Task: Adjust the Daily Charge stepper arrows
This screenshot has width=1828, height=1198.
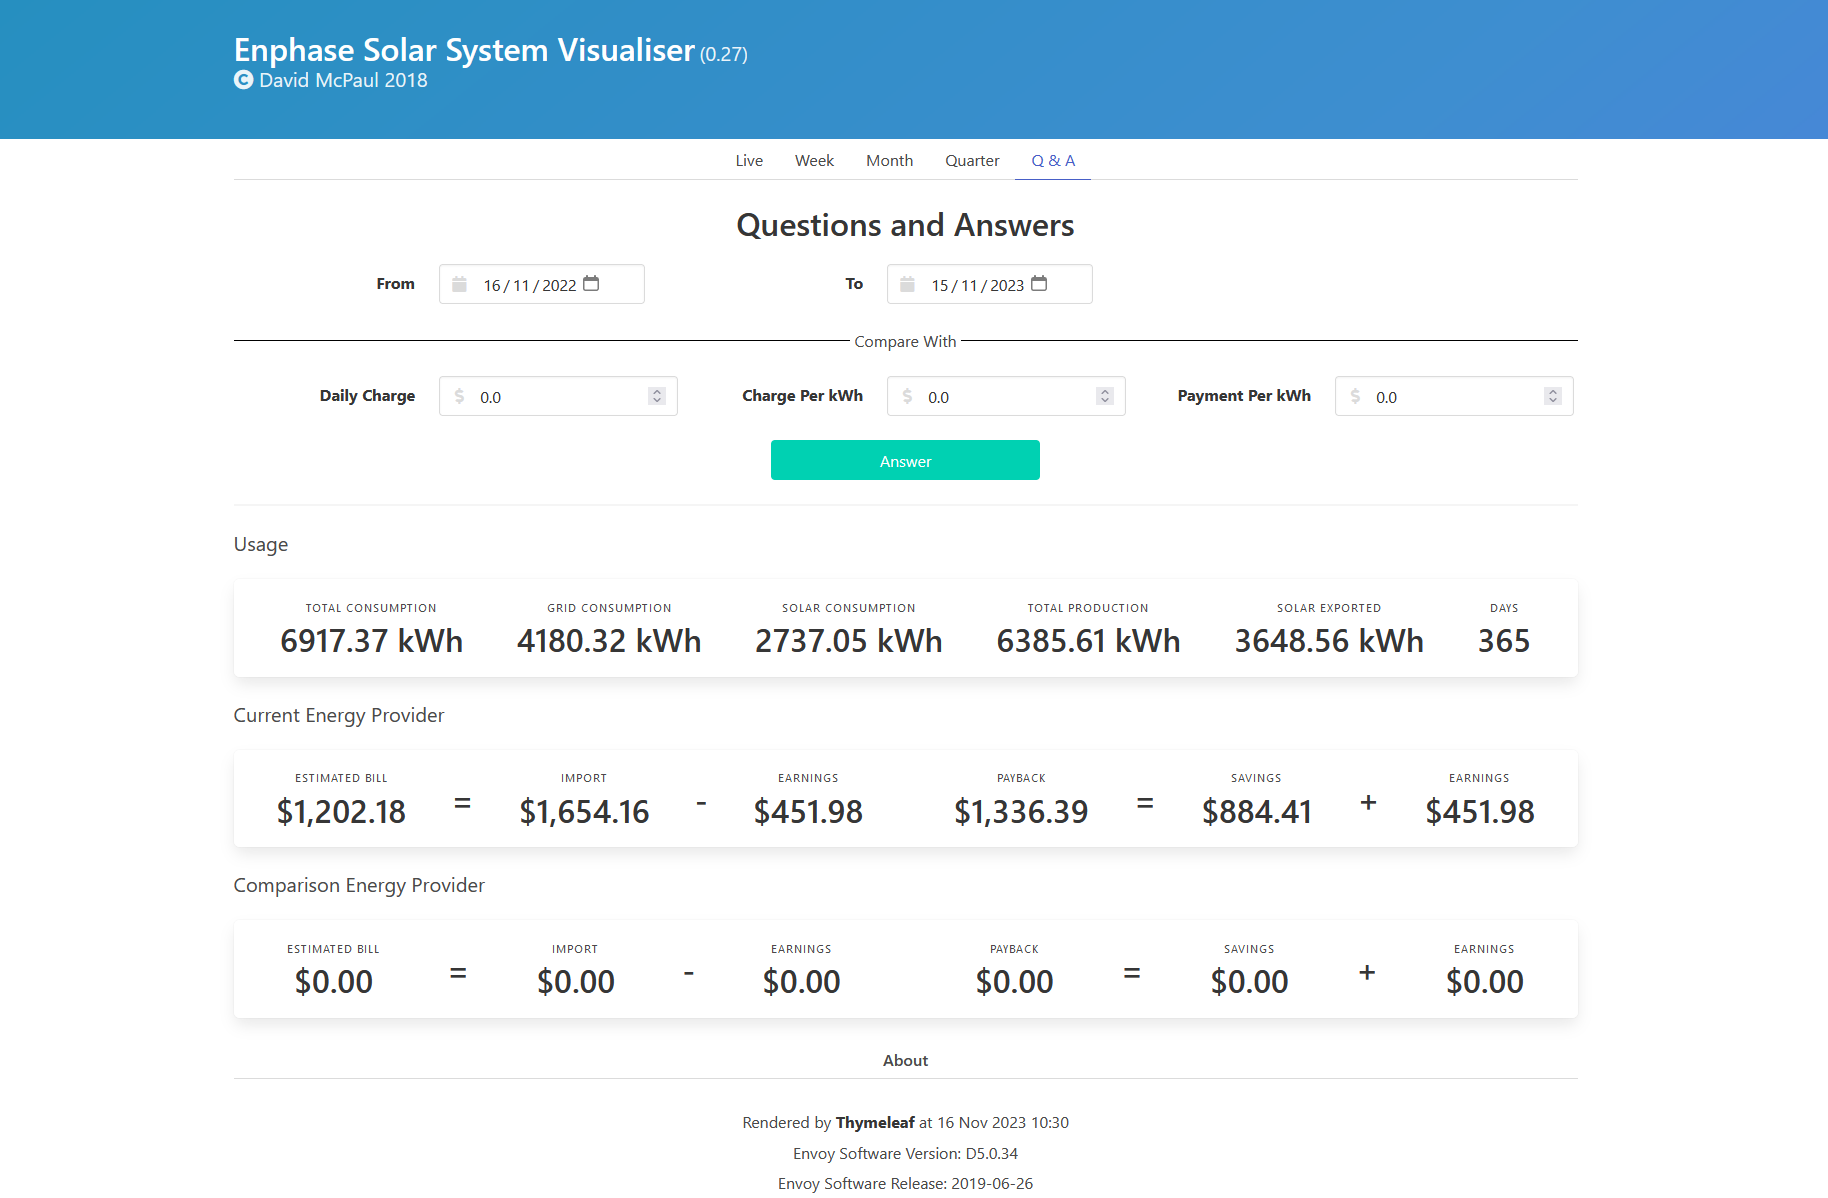Action: (x=657, y=396)
